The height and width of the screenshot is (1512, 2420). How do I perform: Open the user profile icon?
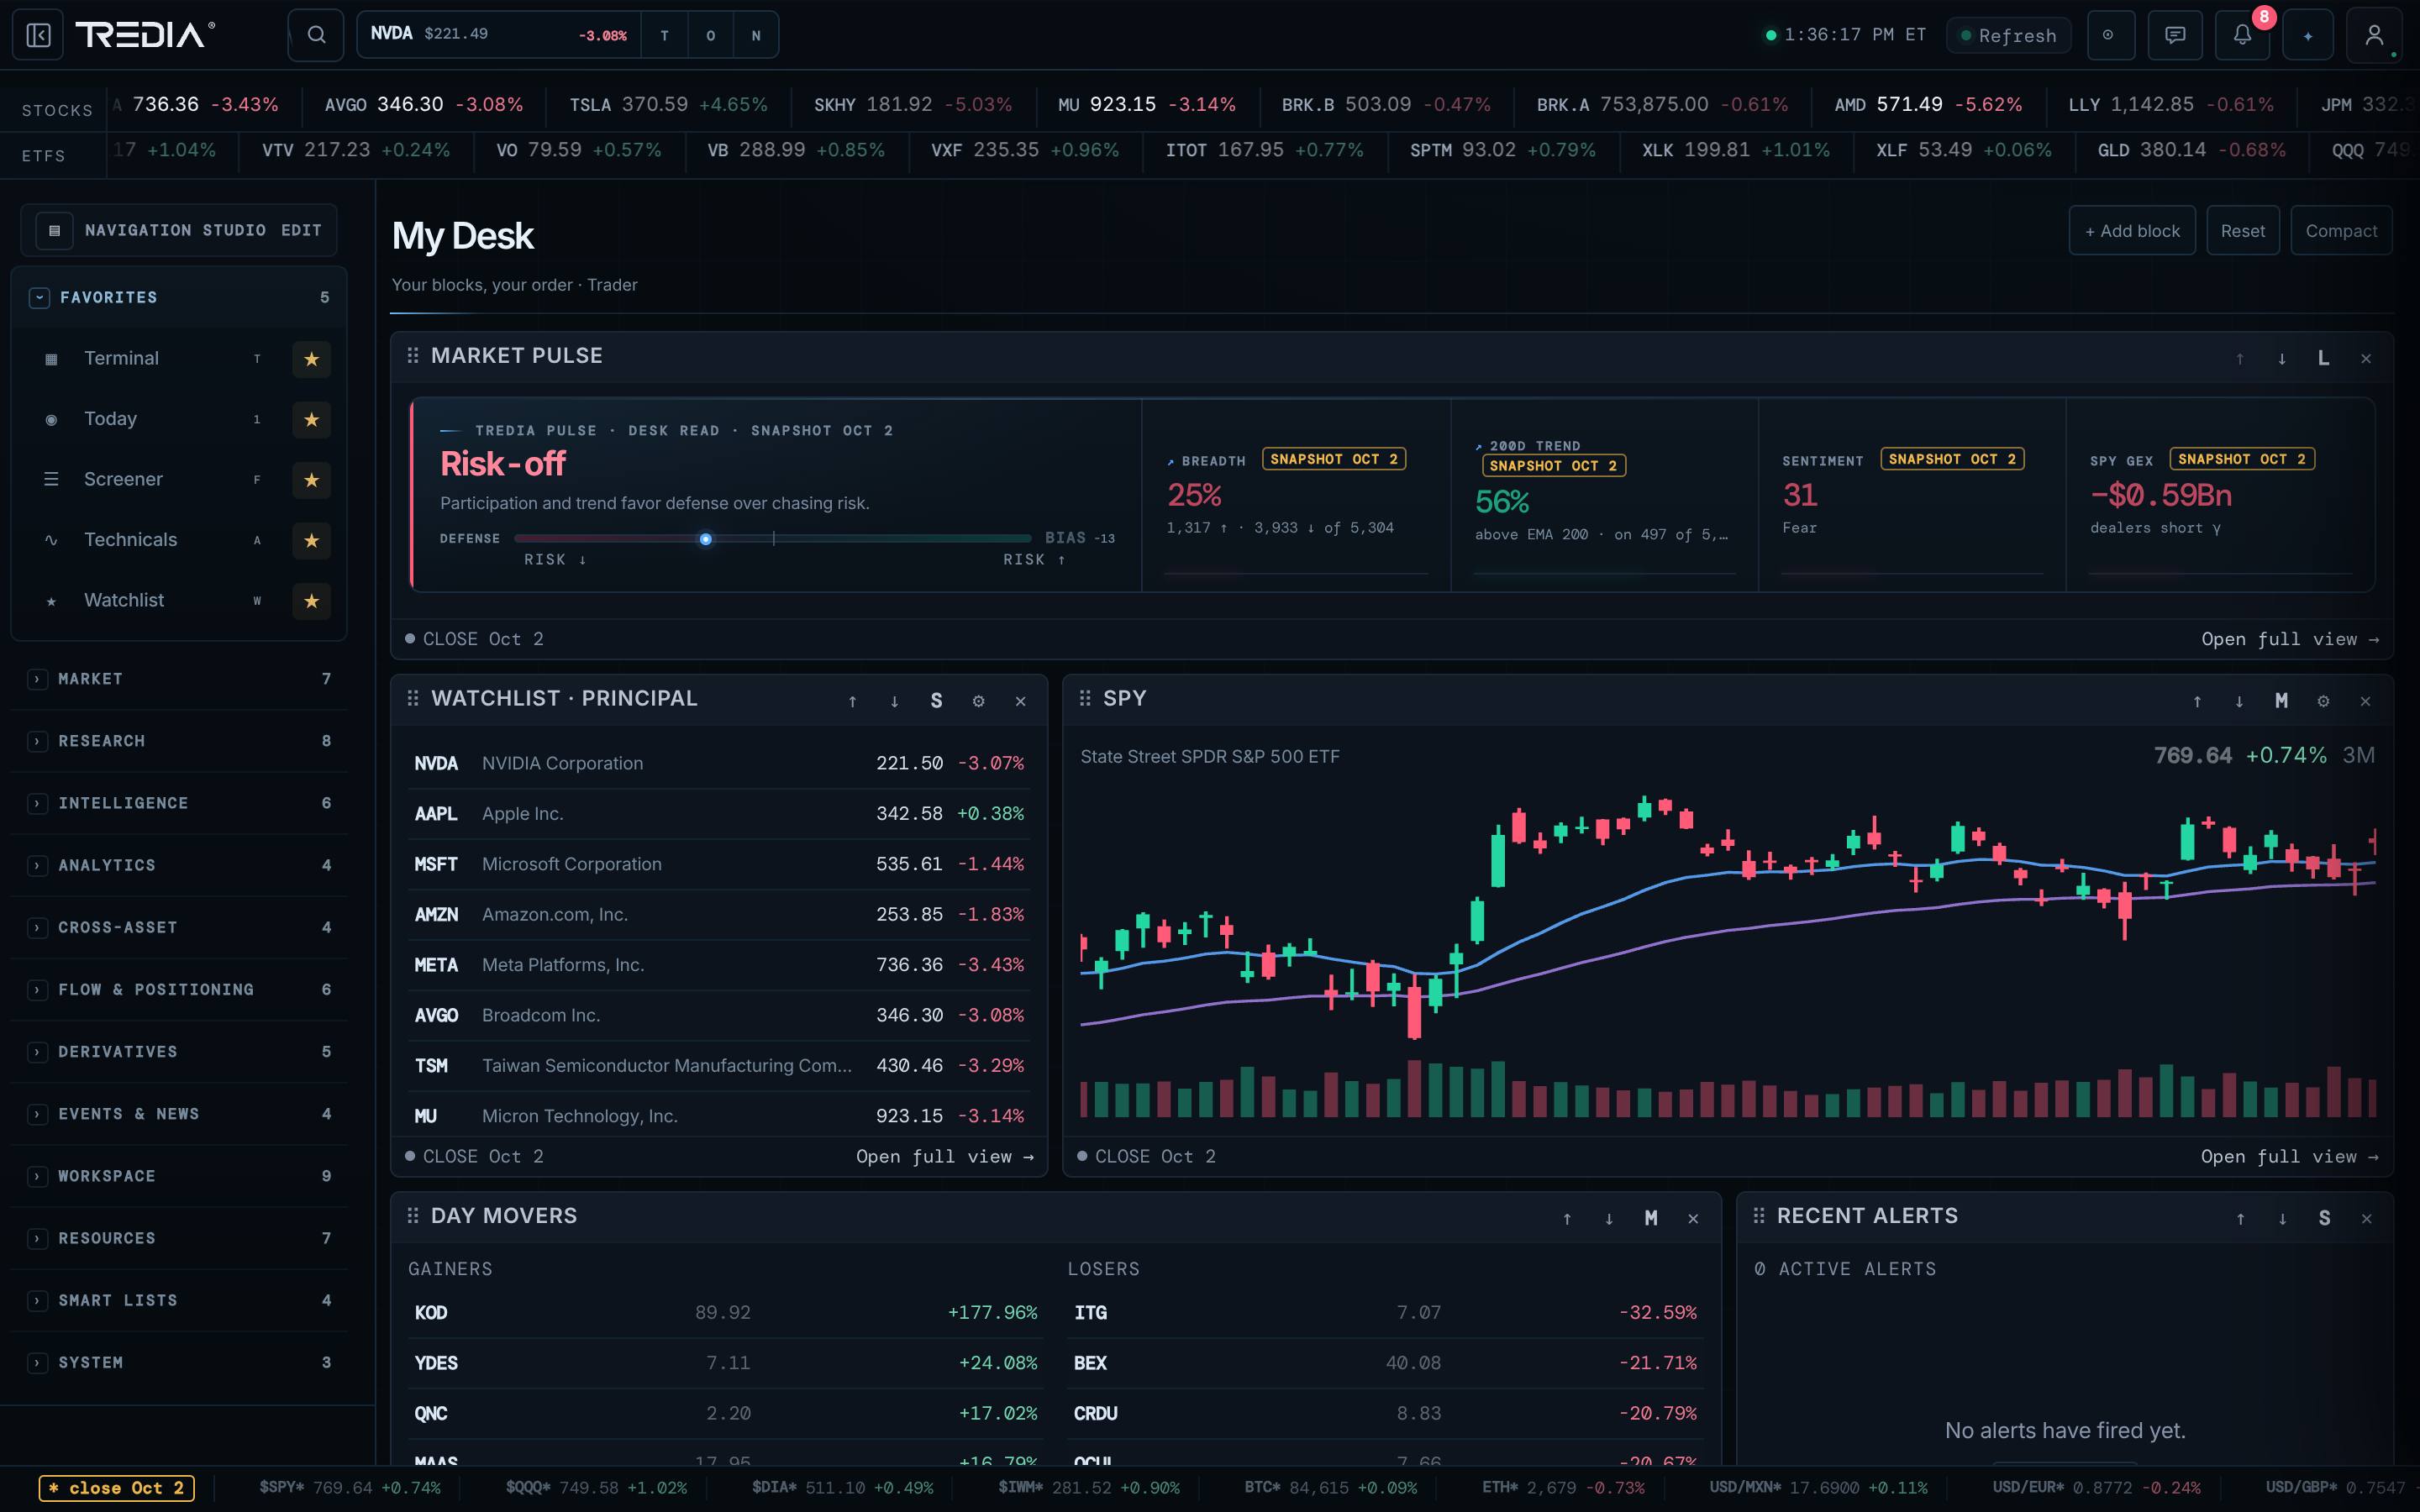tap(2374, 35)
